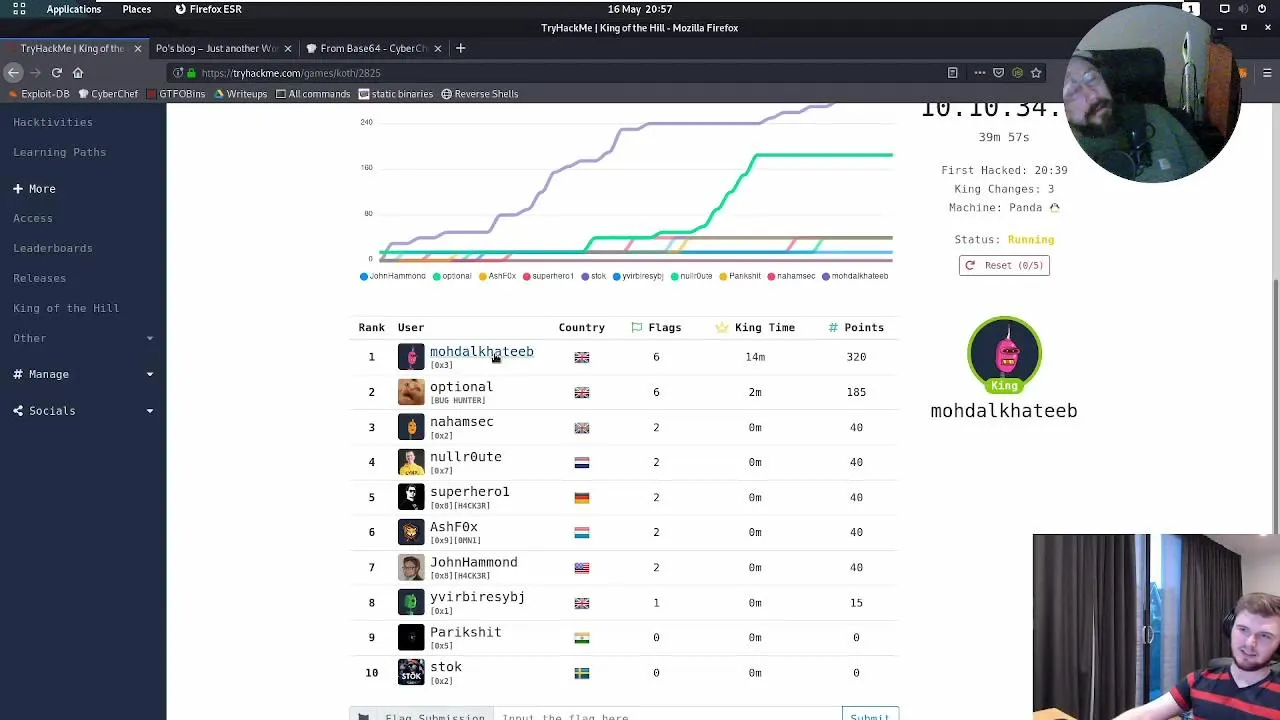Open system power menu icon
The height and width of the screenshot is (720, 1280).
(1262, 9)
